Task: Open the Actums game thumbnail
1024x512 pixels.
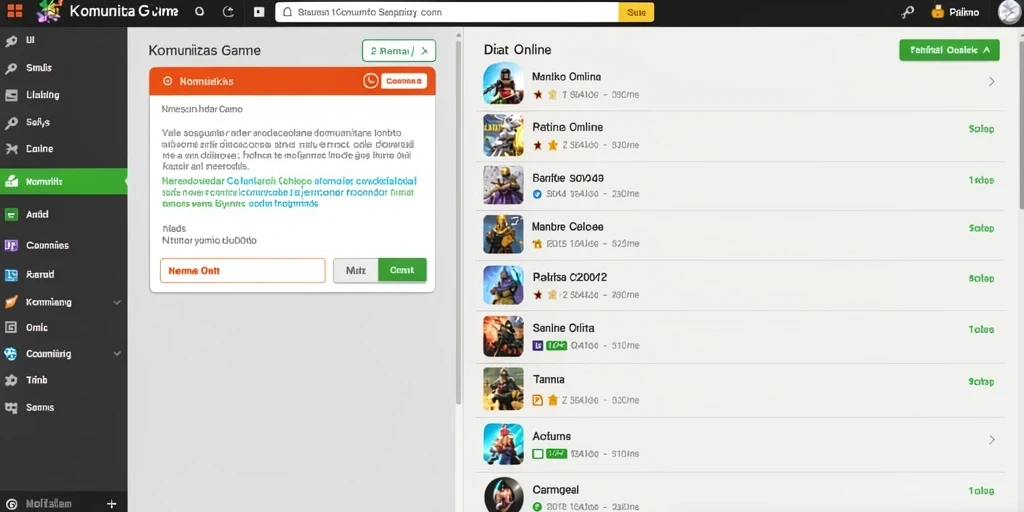Action: pos(503,443)
